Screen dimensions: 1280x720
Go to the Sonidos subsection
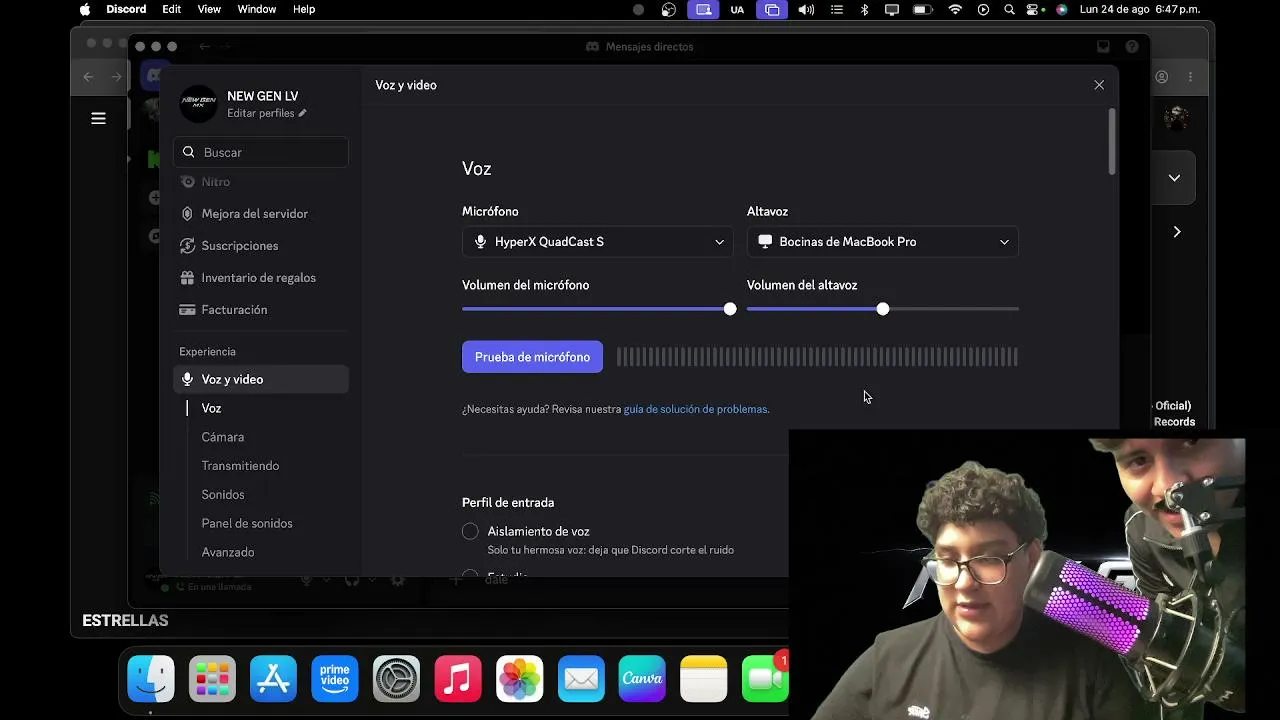click(223, 495)
